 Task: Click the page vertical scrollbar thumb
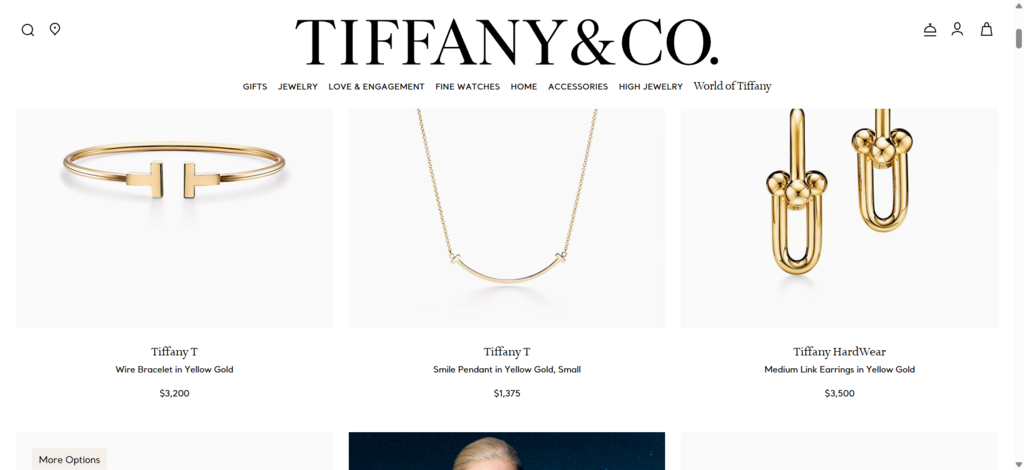[x=1018, y=39]
